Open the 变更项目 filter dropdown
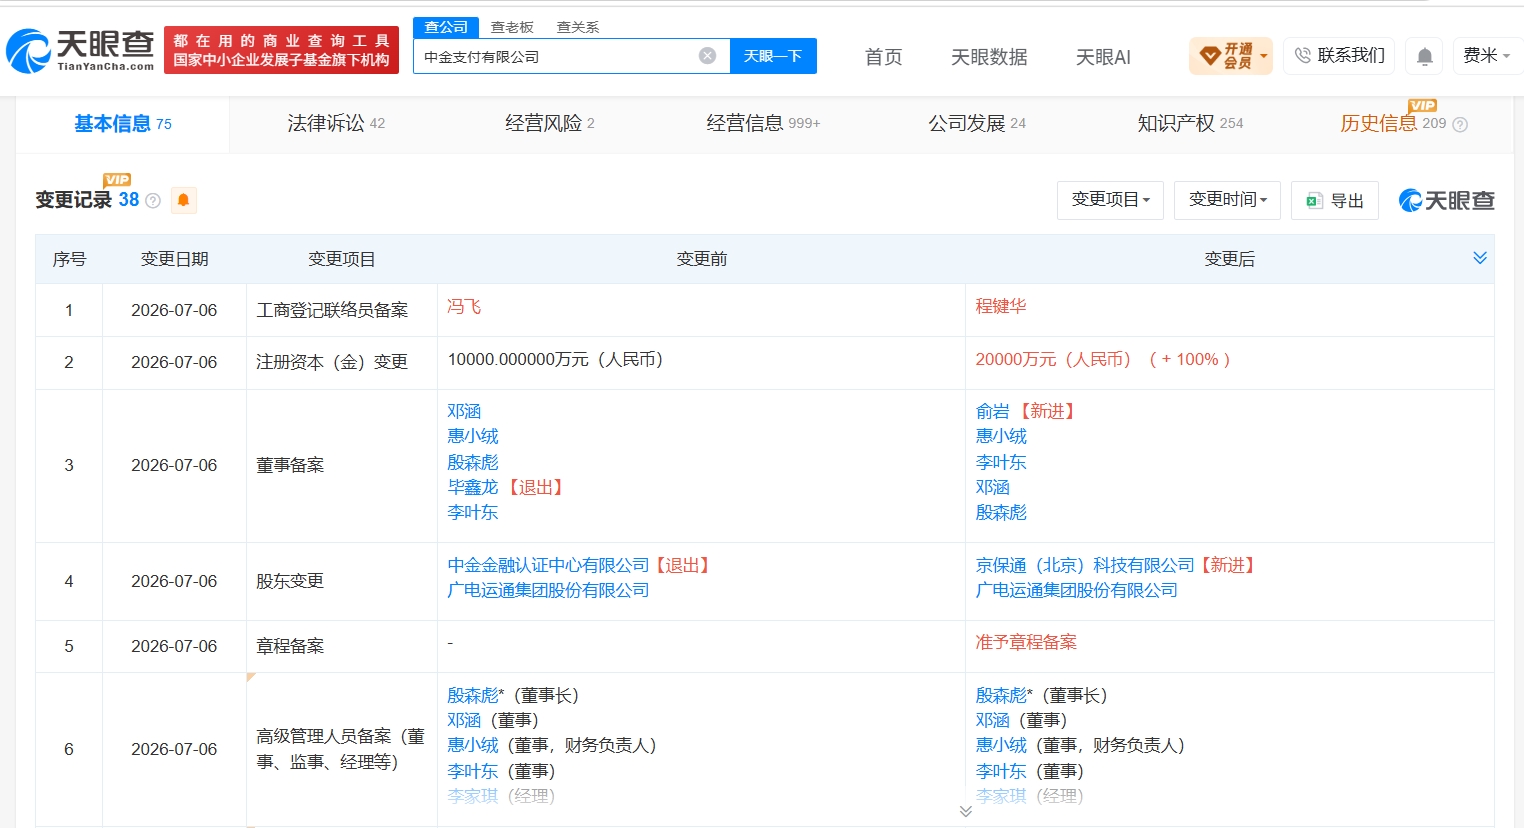 [1110, 201]
